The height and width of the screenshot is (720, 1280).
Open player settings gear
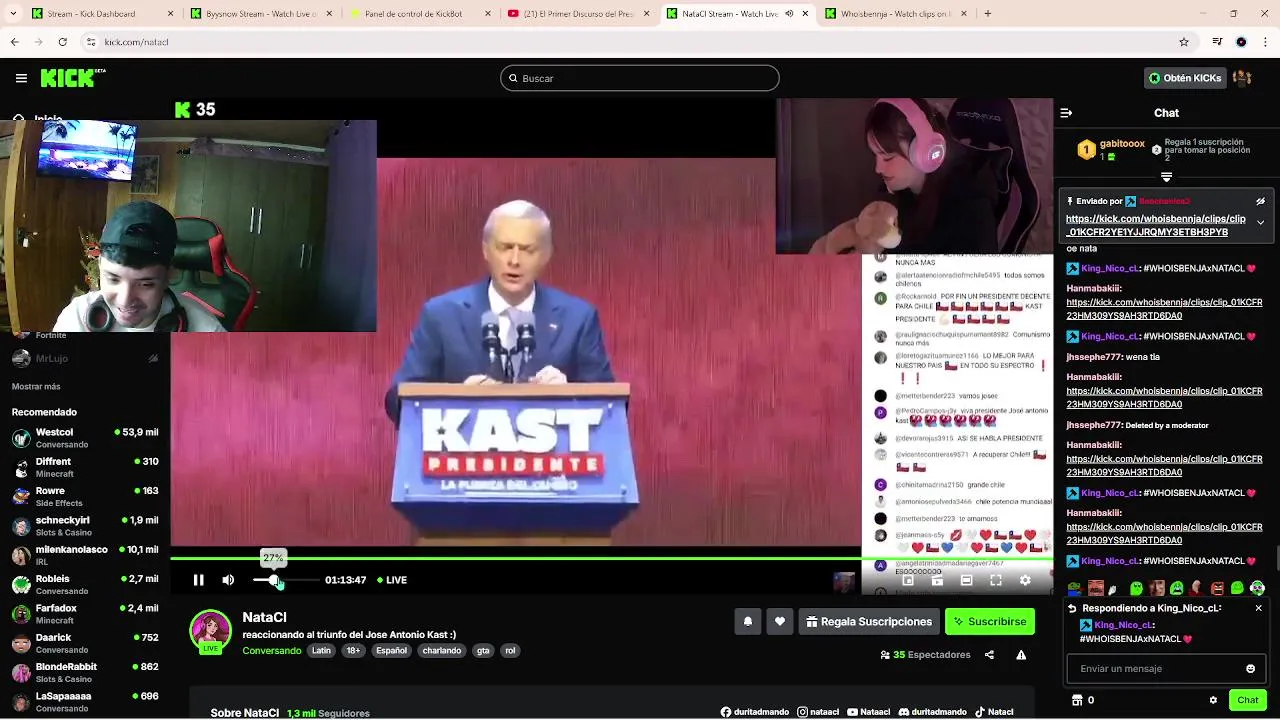[x=1025, y=580]
